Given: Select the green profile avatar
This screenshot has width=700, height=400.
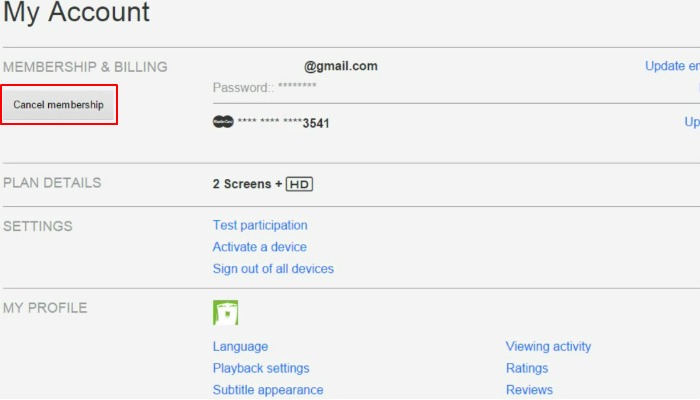Looking at the screenshot, I should click(x=225, y=312).
